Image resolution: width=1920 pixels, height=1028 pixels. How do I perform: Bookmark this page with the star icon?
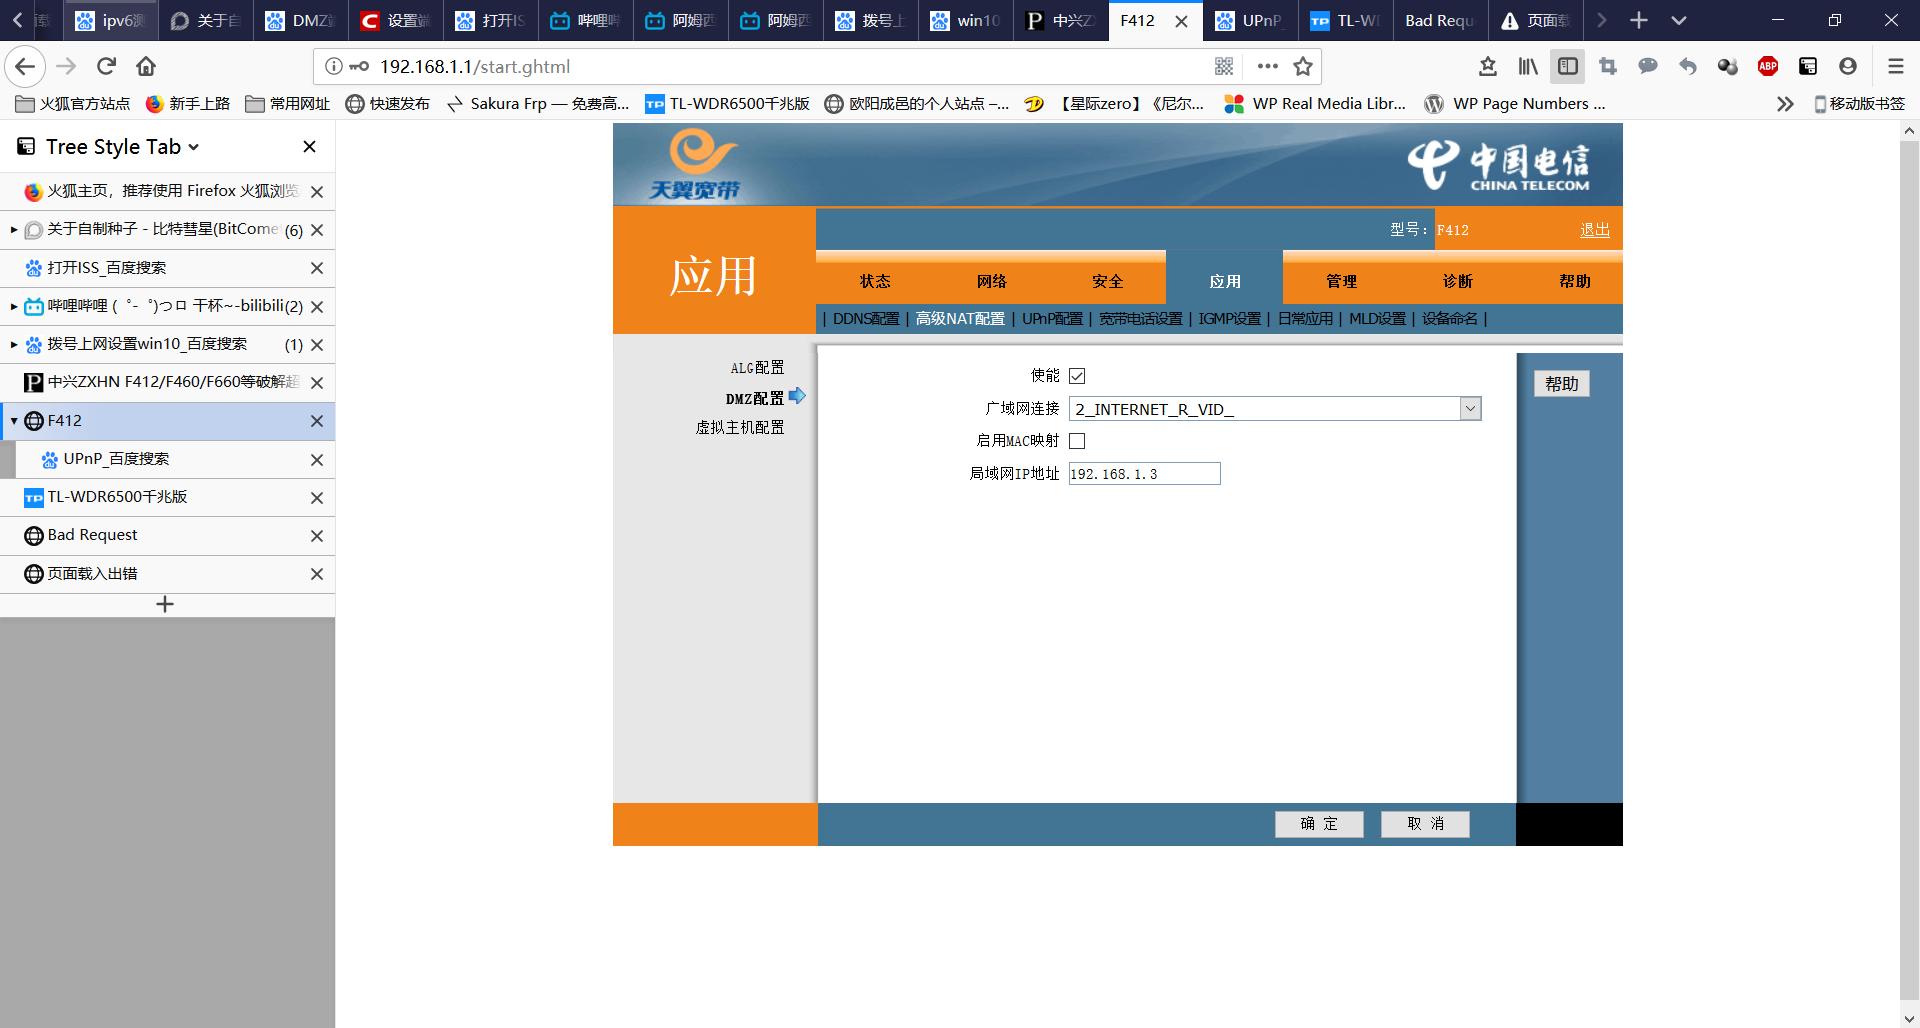pos(1302,66)
